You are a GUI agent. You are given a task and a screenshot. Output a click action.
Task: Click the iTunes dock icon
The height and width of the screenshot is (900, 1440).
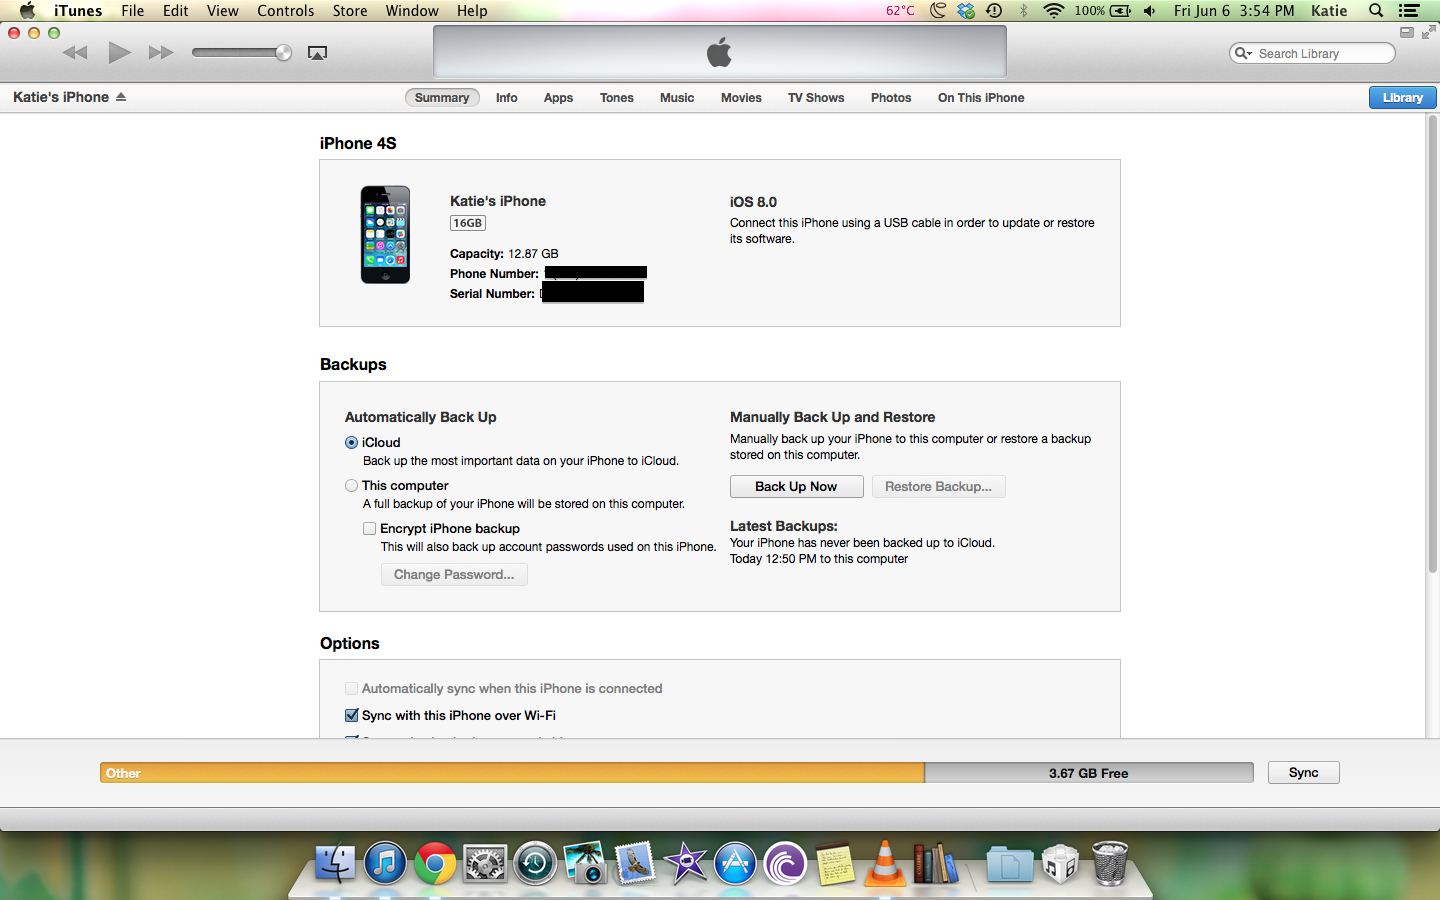tap(385, 863)
